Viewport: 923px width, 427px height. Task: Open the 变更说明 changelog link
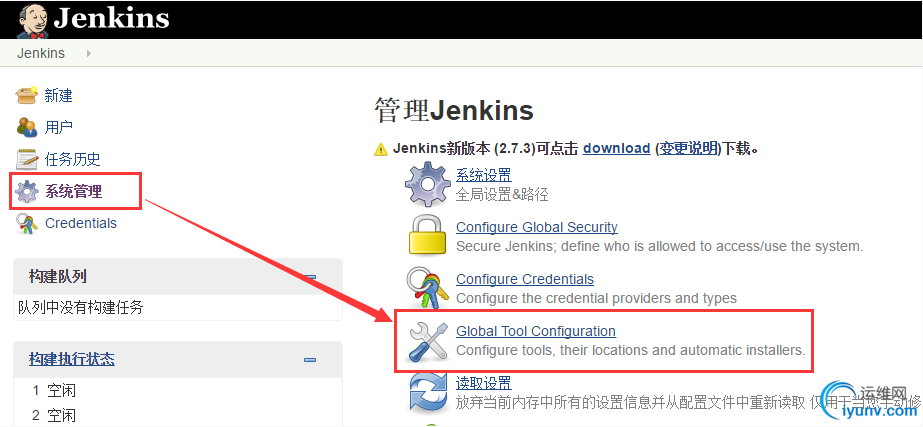tap(688, 148)
